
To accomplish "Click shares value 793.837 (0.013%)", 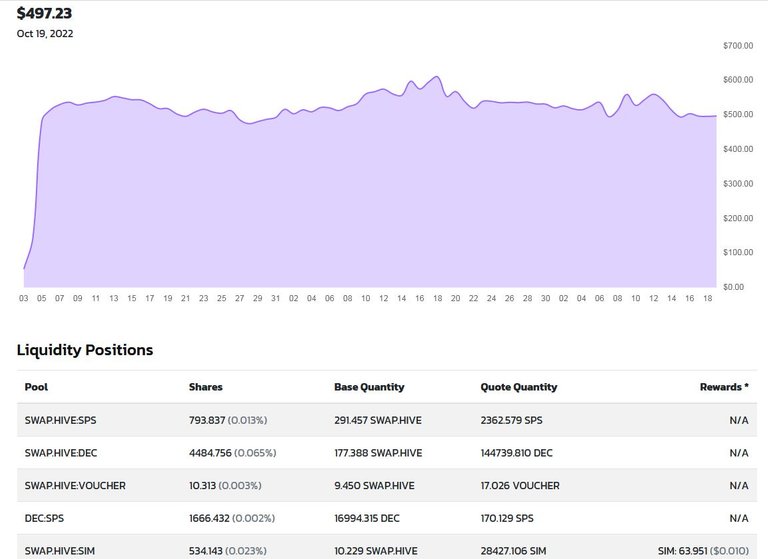I will [228, 420].
